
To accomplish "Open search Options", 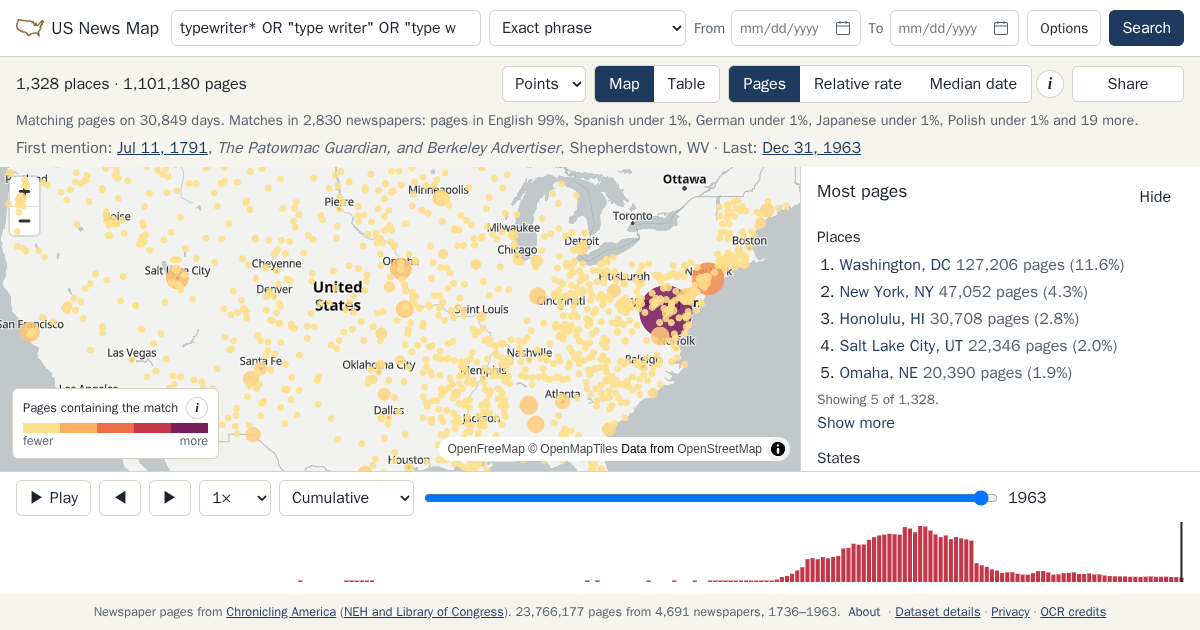I will [1064, 28].
